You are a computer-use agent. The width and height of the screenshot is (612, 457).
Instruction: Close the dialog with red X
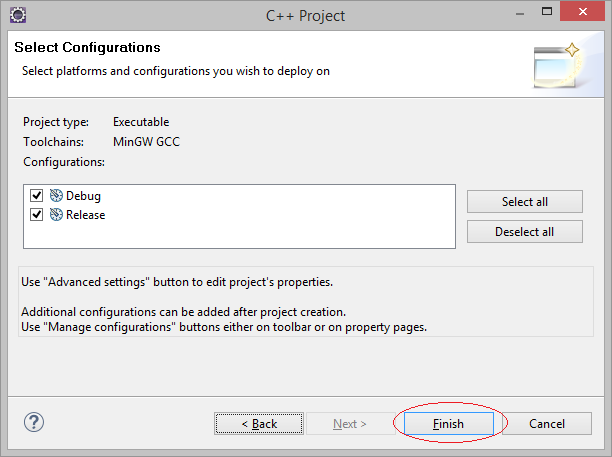coord(582,12)
